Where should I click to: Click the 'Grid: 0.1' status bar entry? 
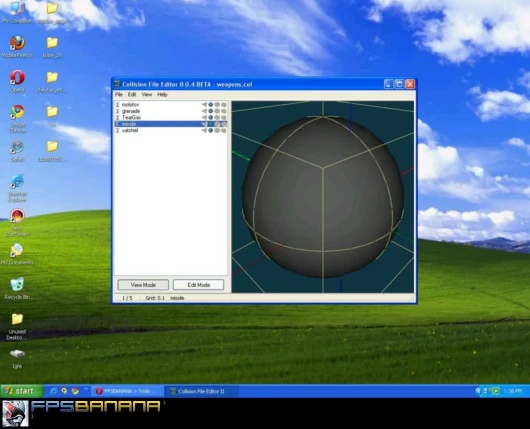155,298
